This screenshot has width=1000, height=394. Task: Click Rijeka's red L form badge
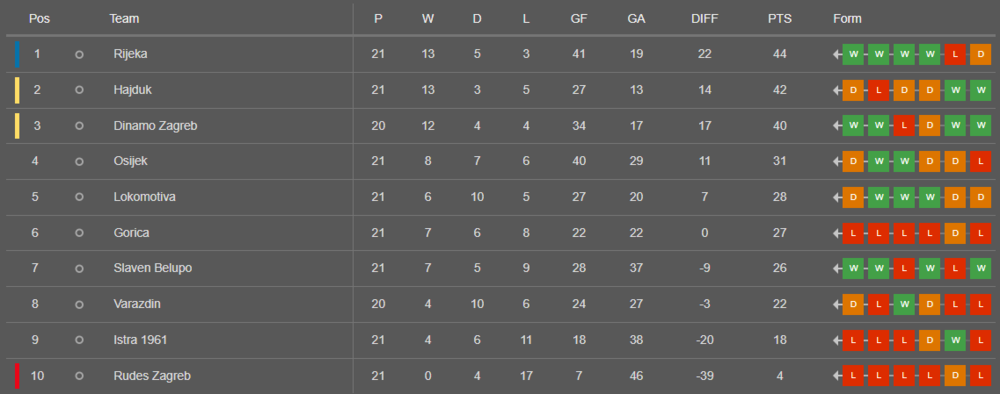(955, 55)
